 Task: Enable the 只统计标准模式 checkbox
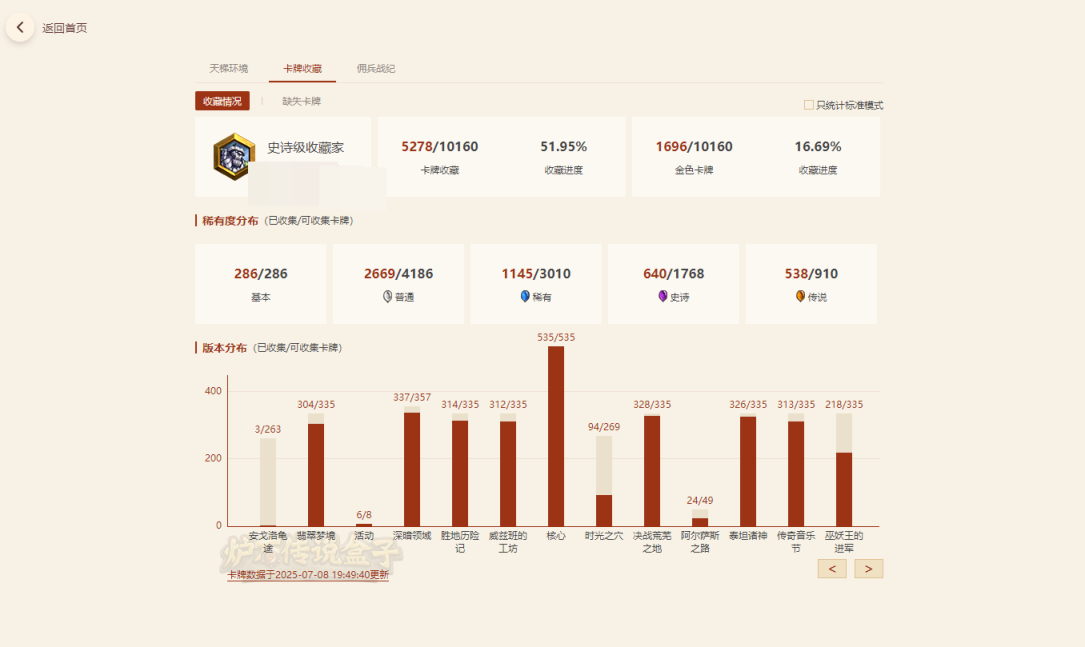point(809,105)
